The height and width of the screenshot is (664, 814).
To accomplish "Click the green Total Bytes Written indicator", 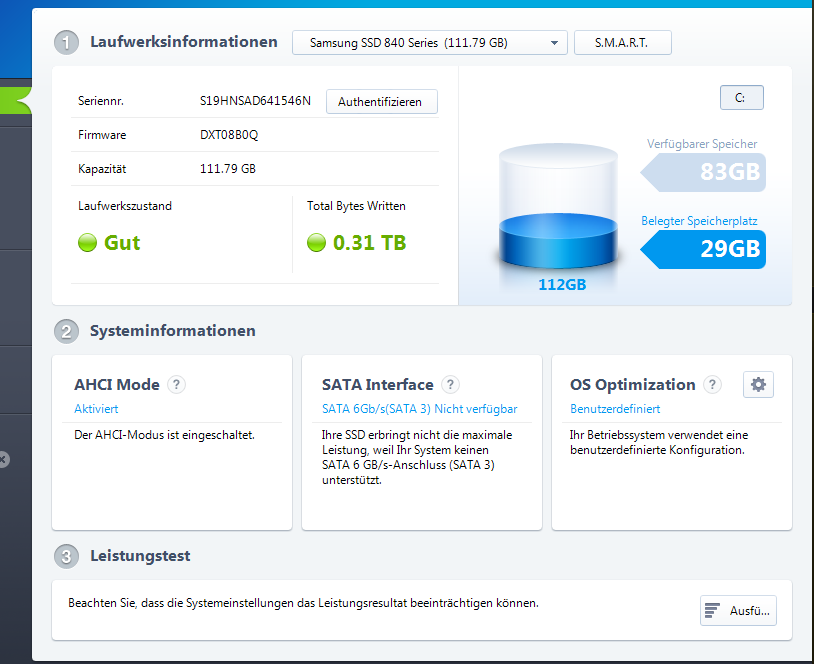I will 316,242.
